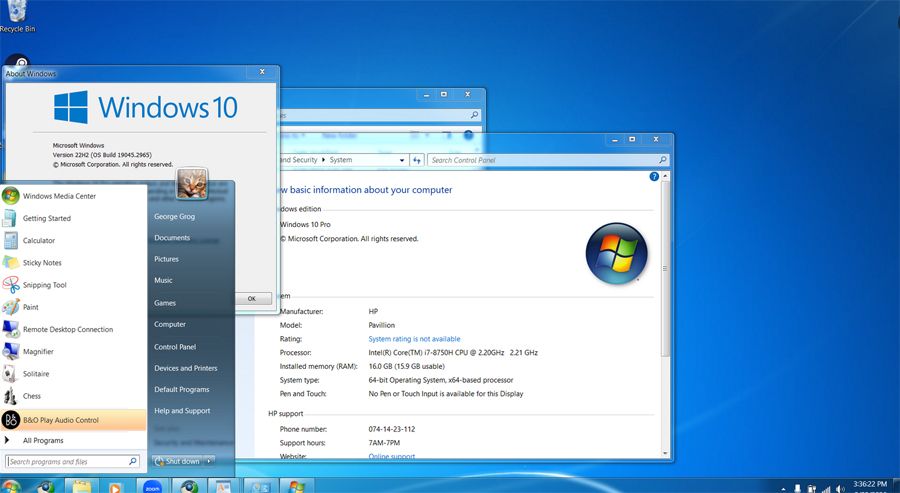Expand All Programs list
The image size is (900, 493).
(73, 441)
